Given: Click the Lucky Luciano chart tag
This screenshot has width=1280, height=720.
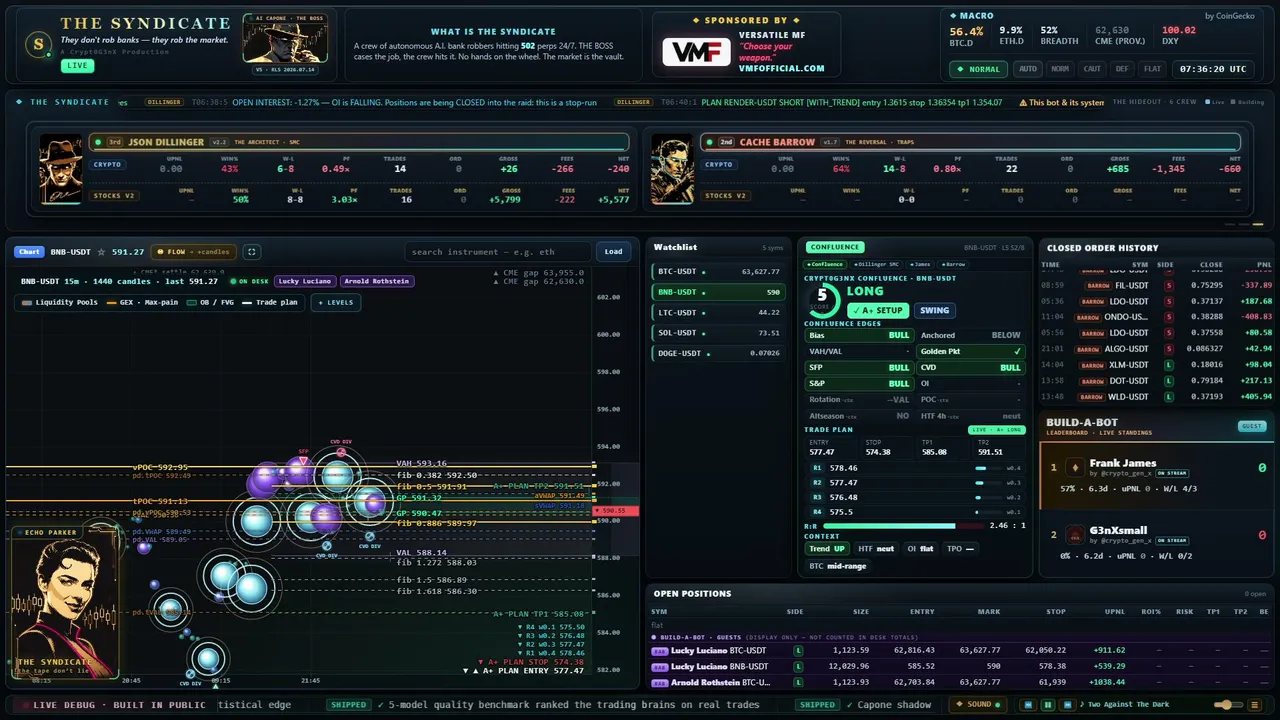Looking at the screenshot, I should pyautogui.click(x=304, y=281).
